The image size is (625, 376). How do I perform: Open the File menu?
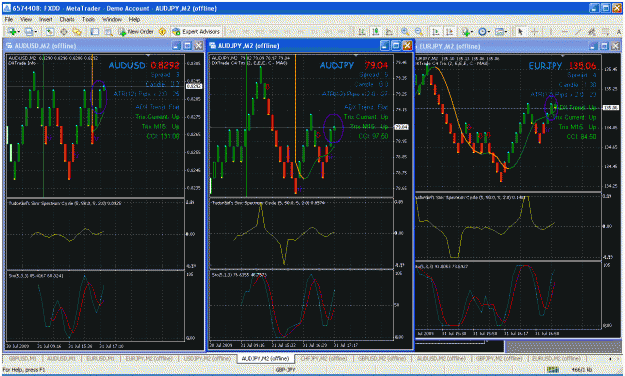pyautogui.click(x=9, y=19)
